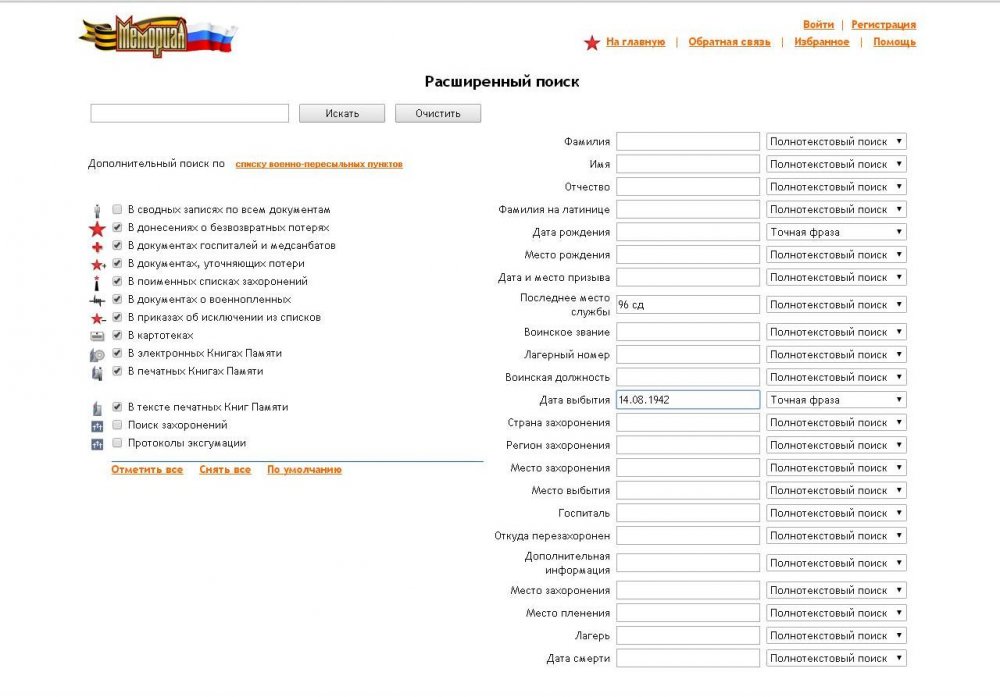This screenshot has width=1000, height=697.
Task: Open the search-type dropdown for Имя
Action: click(x=836, y=164)
